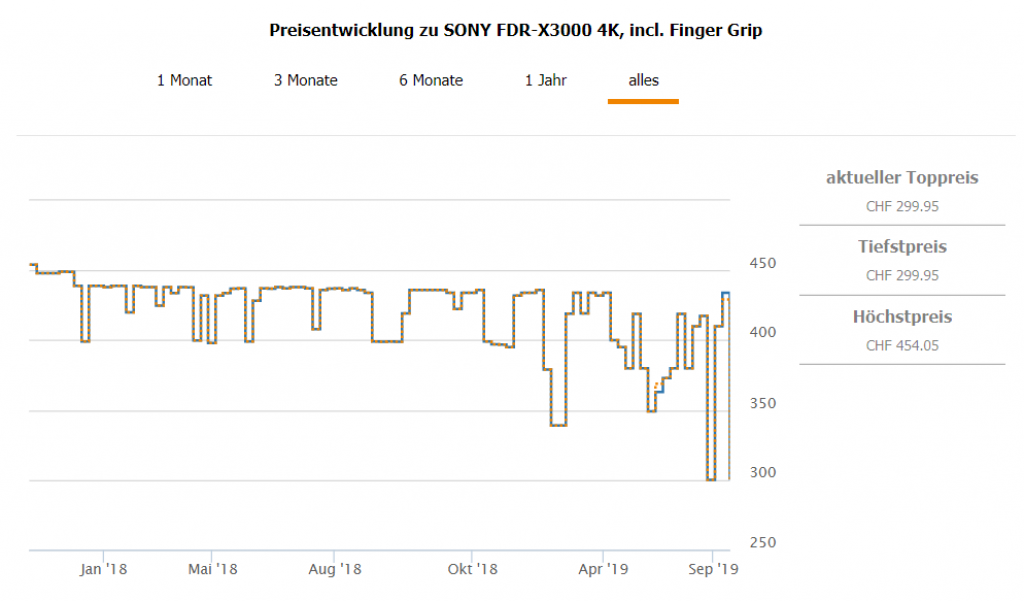Click the "Mai '18" x-axis label
The image size is (1024, 601).
(x=213, y=569)
